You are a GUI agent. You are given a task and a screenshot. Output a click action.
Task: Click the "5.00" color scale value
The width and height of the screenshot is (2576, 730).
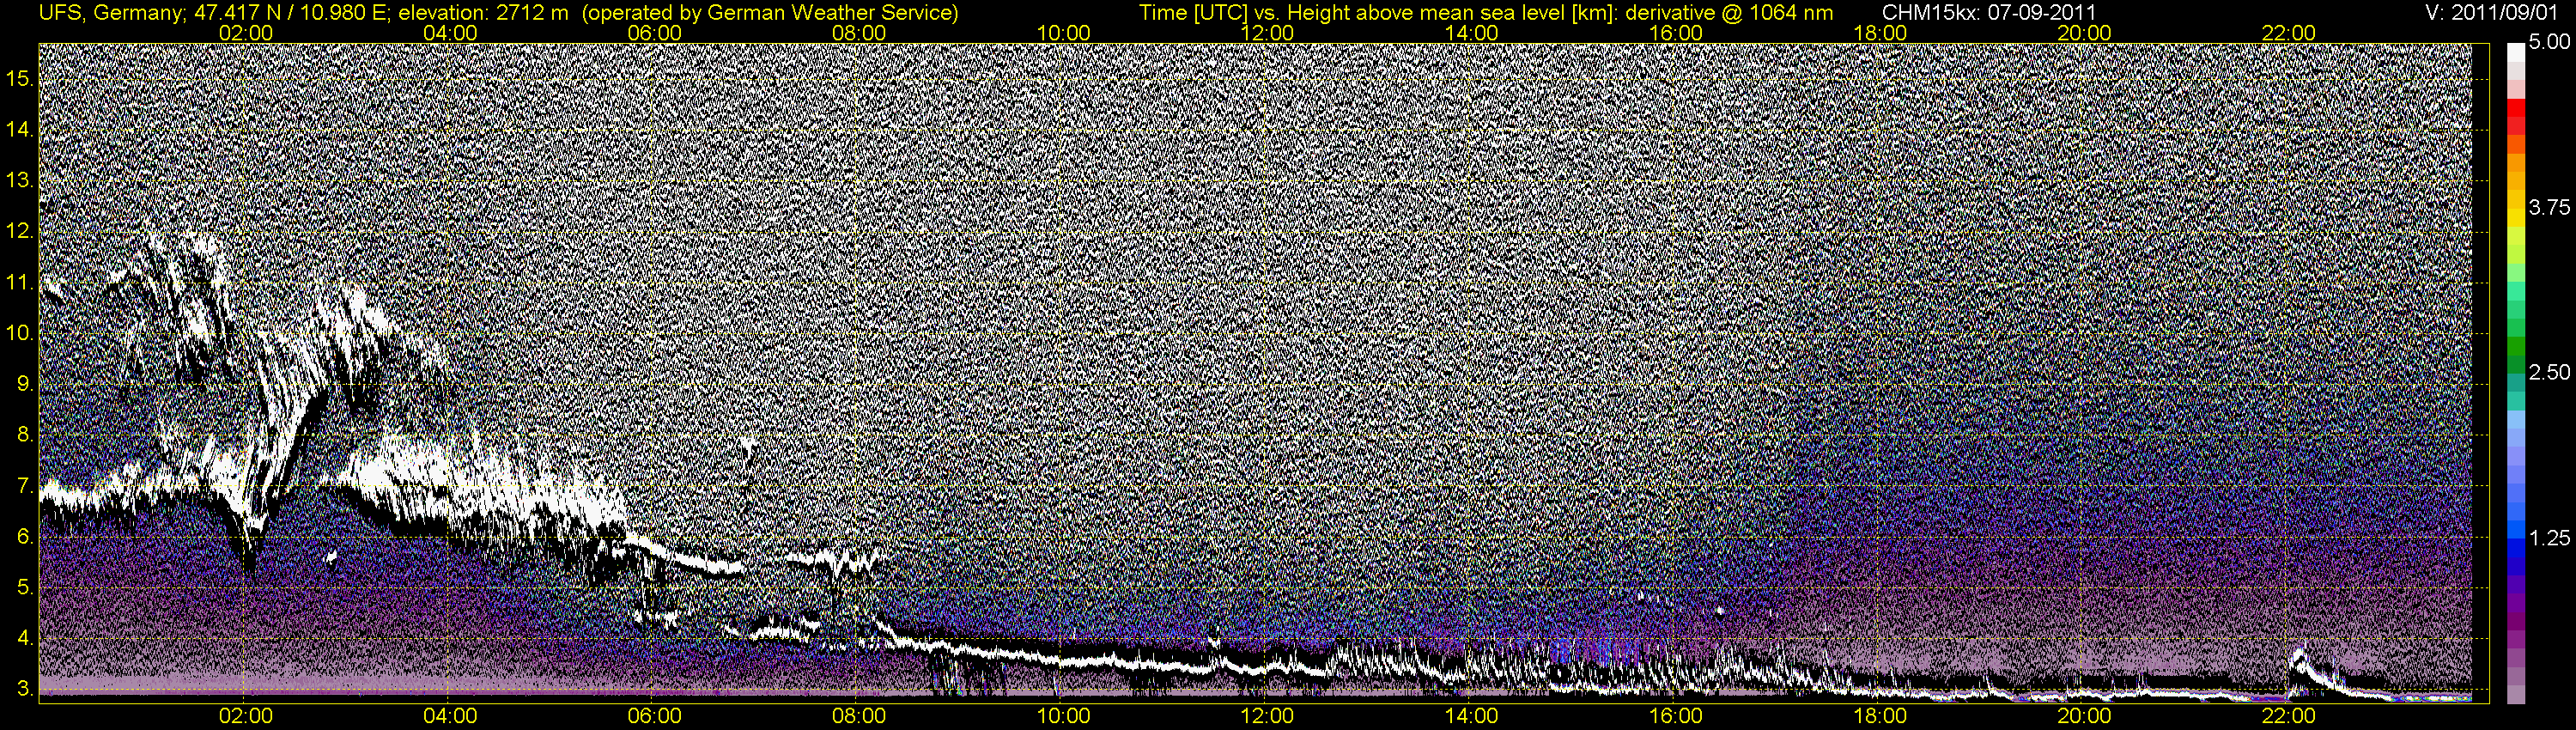[x=2549, y=43]
